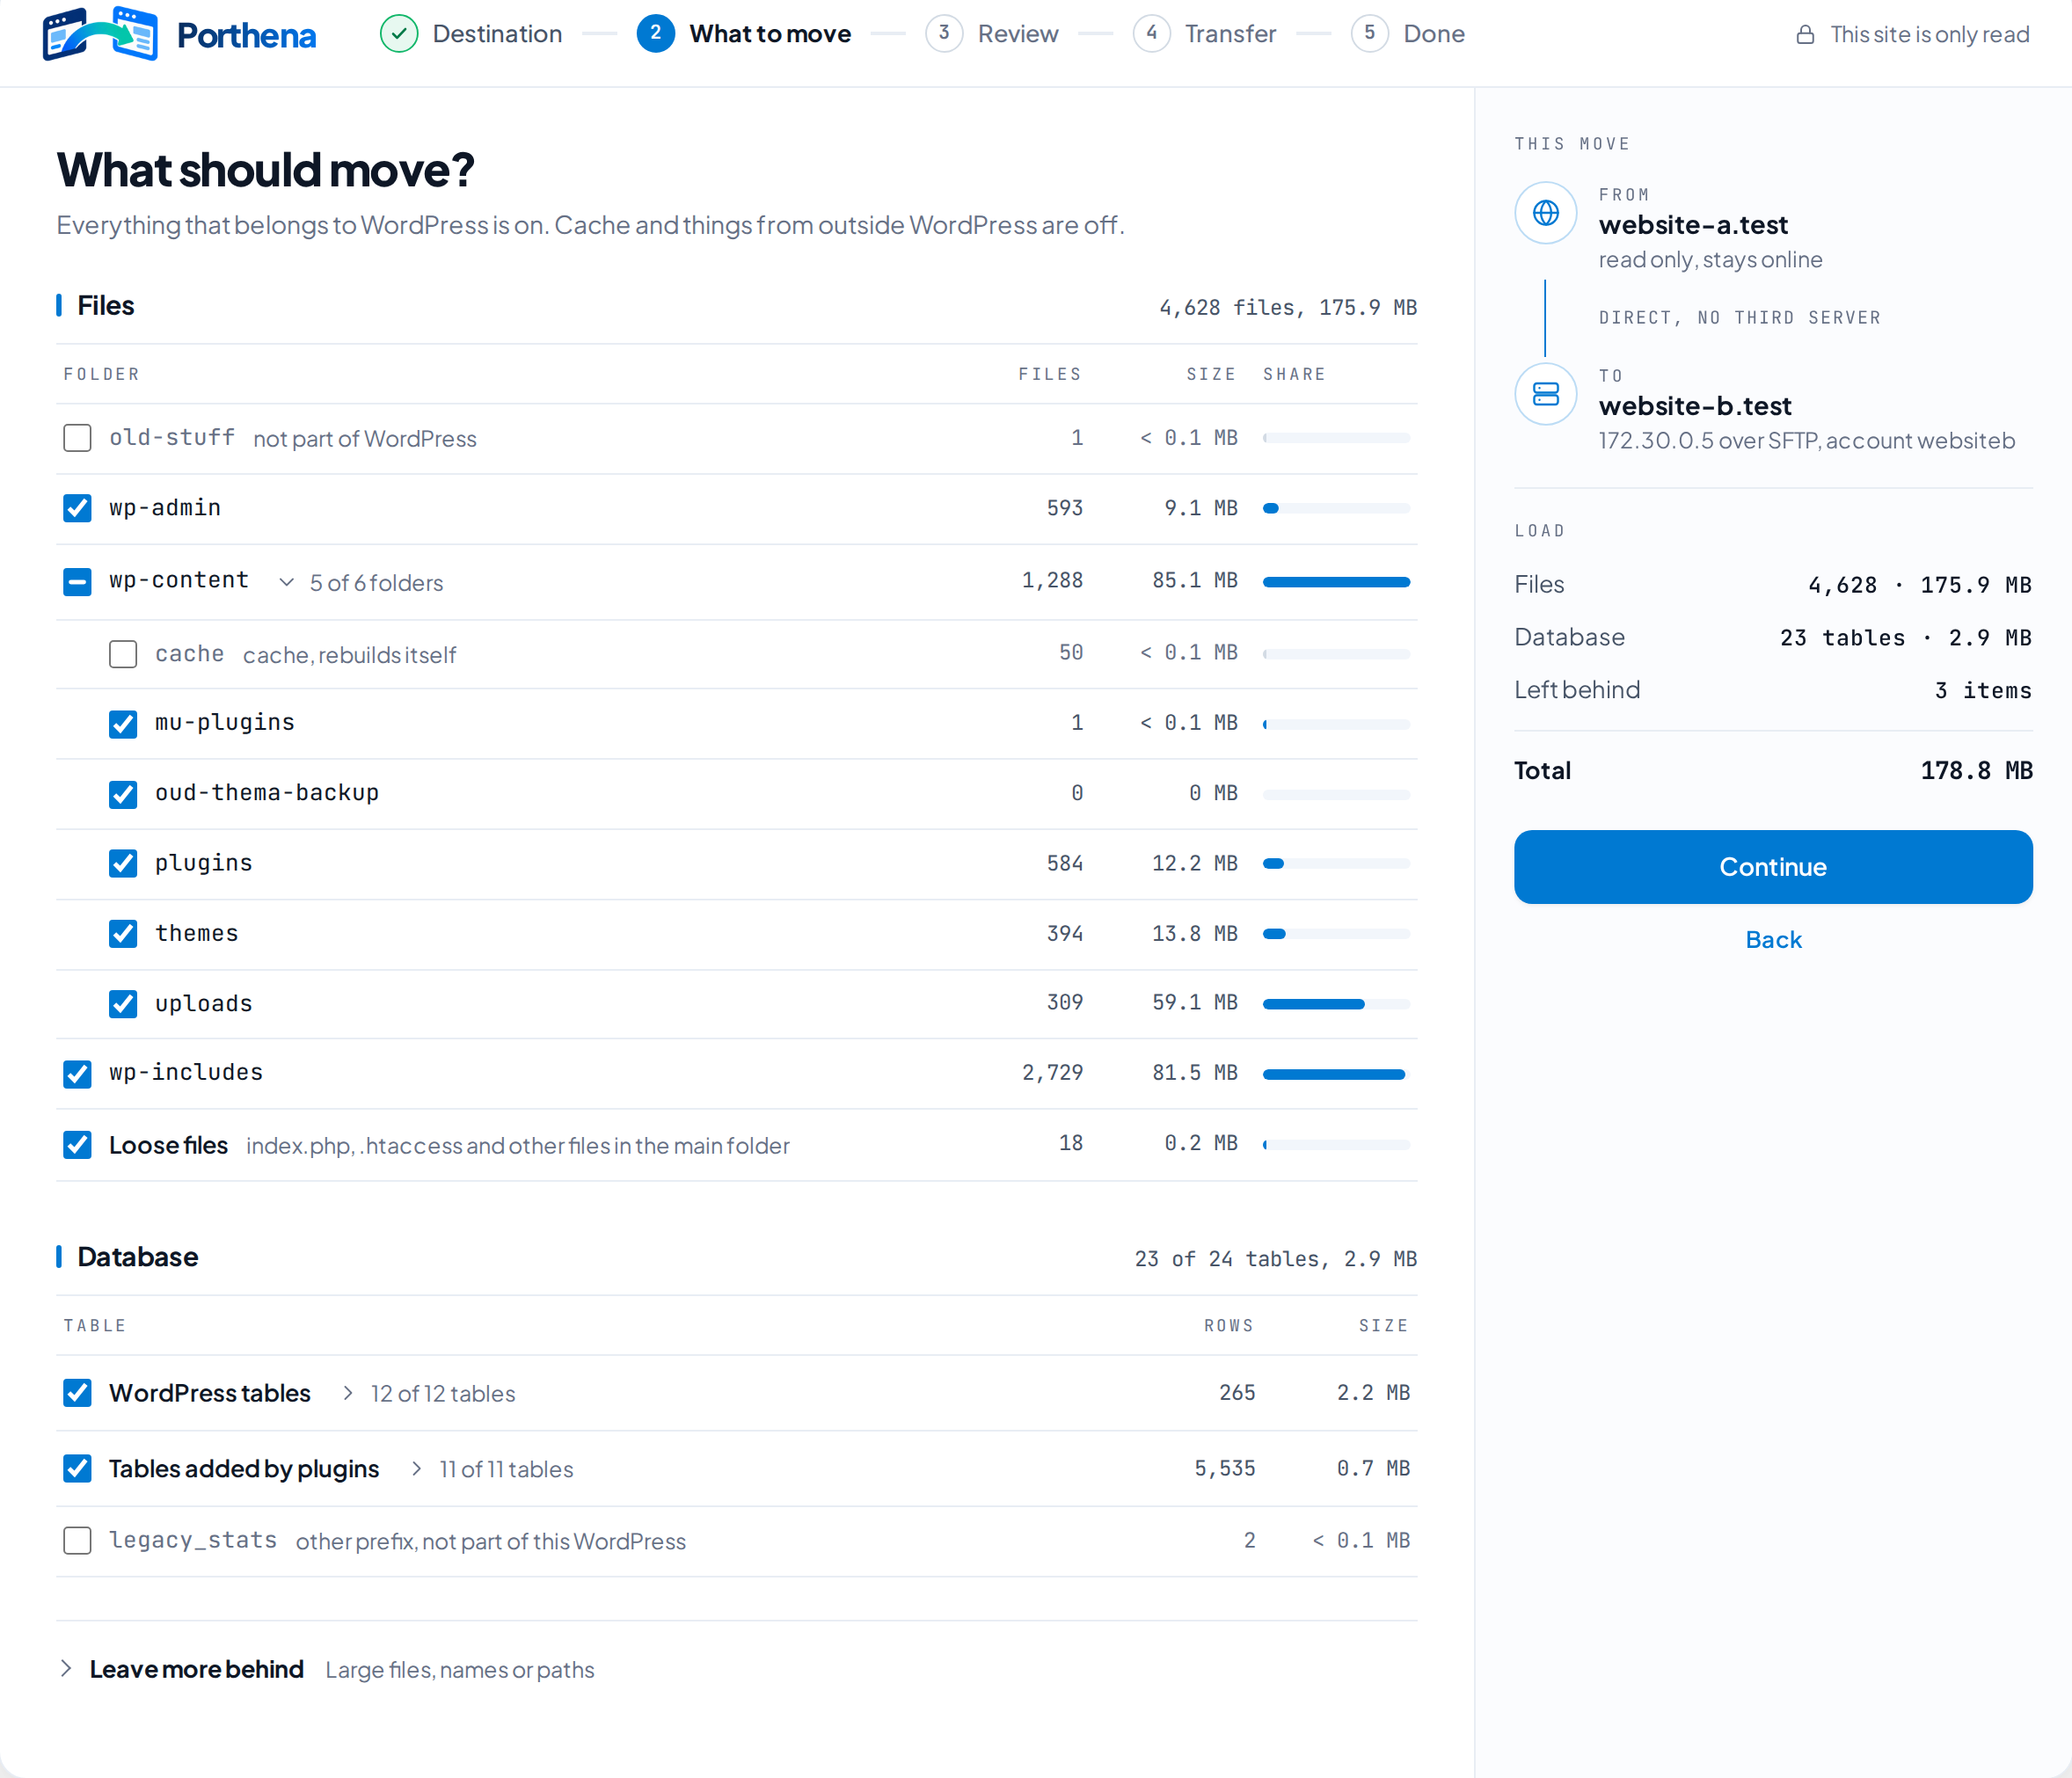
Task: Expand WordPress tables chevron
Action: [347, 1393]
